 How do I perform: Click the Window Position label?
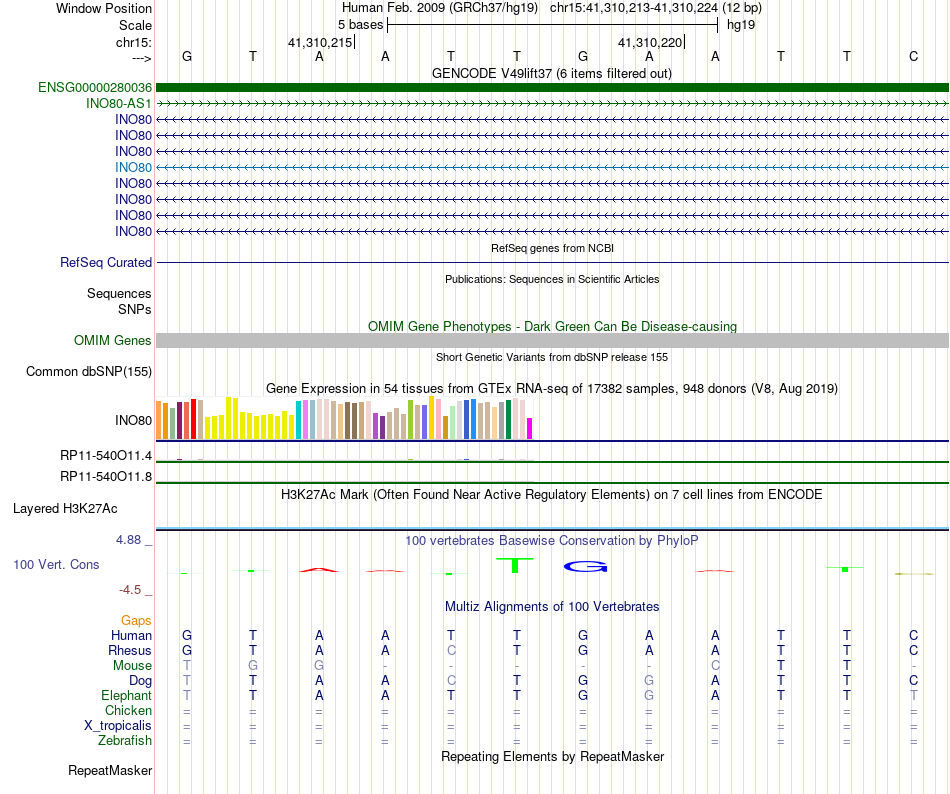tap(104, 8)
